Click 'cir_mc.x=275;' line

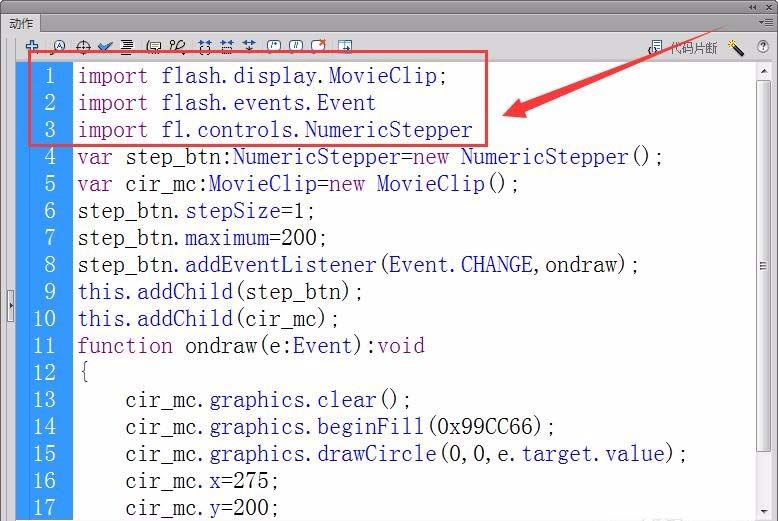click(202, 480)
